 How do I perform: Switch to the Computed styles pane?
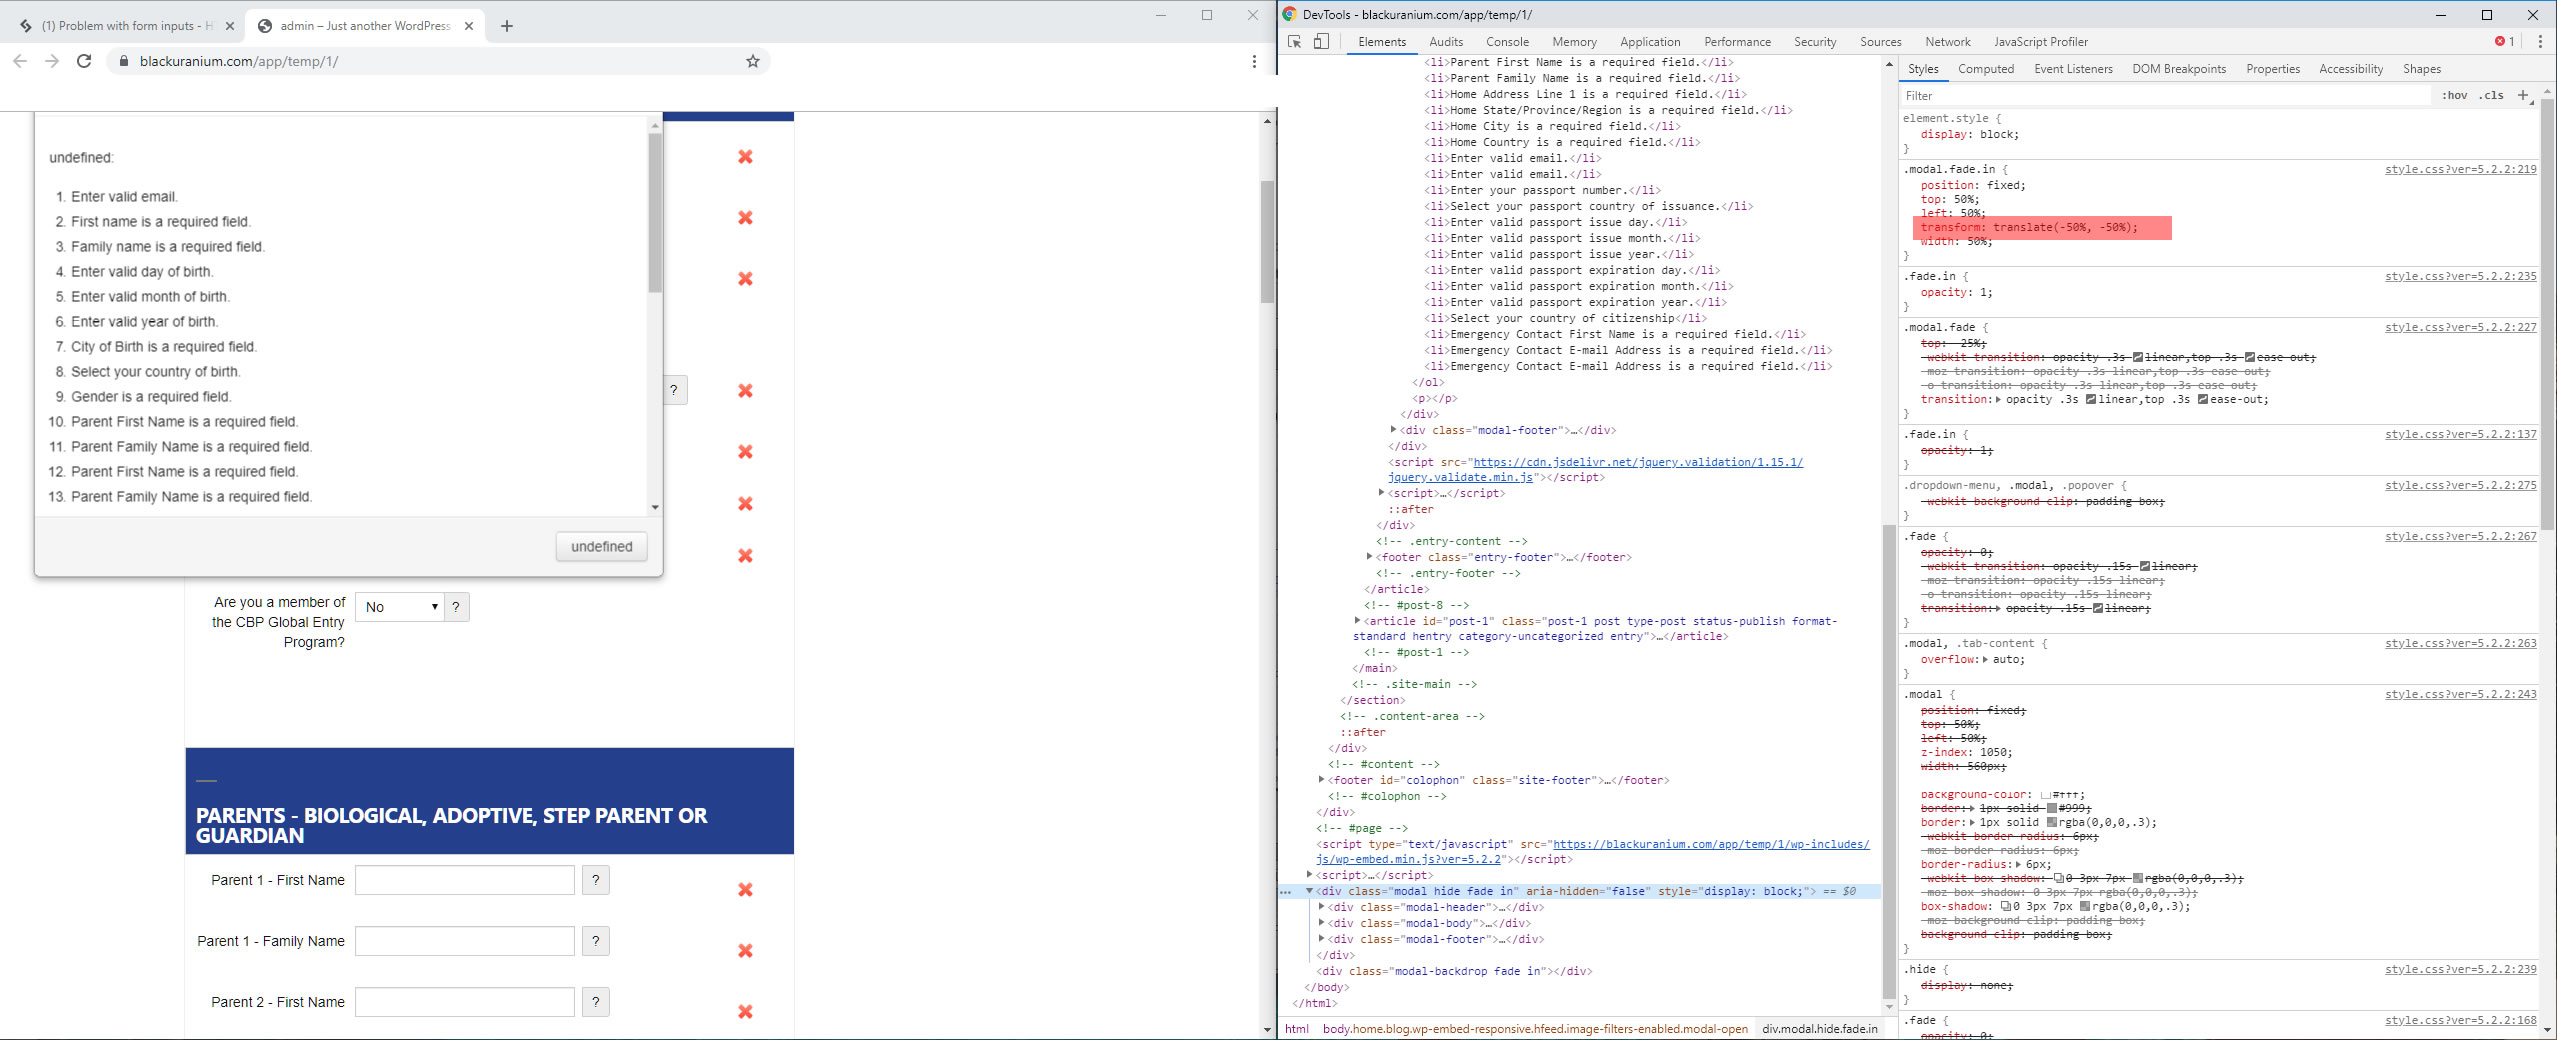click(1986, 69)
